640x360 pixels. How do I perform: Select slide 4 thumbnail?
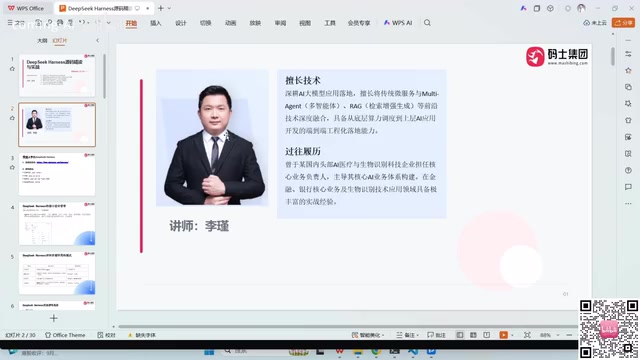coord(57,223)
